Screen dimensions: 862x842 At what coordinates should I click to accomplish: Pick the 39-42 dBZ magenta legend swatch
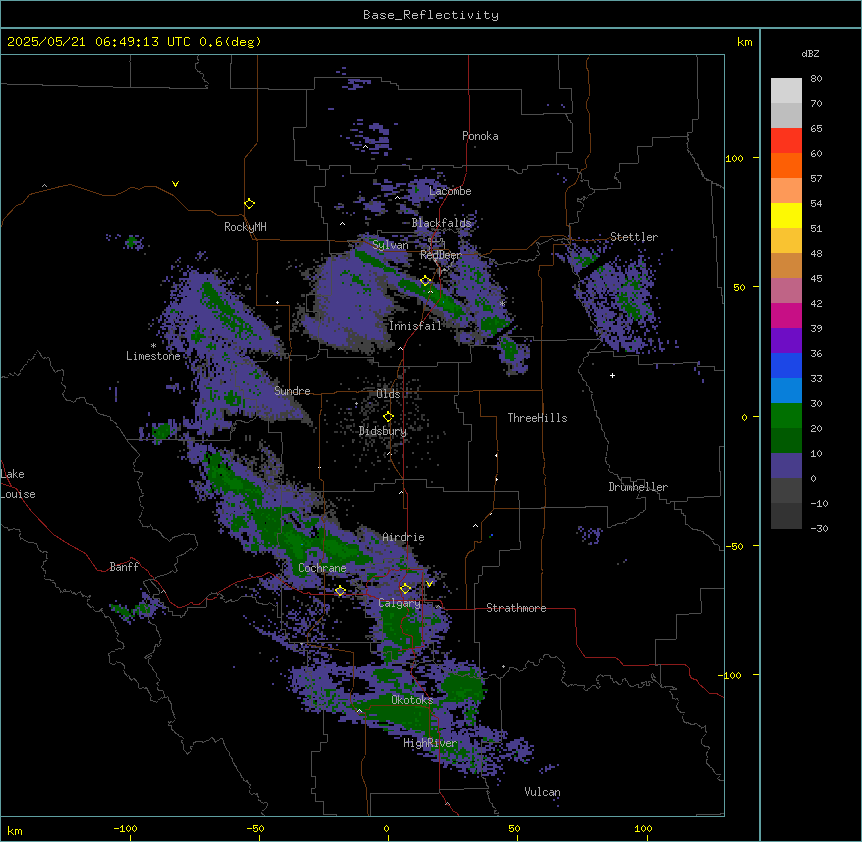[x=786, y=315]
